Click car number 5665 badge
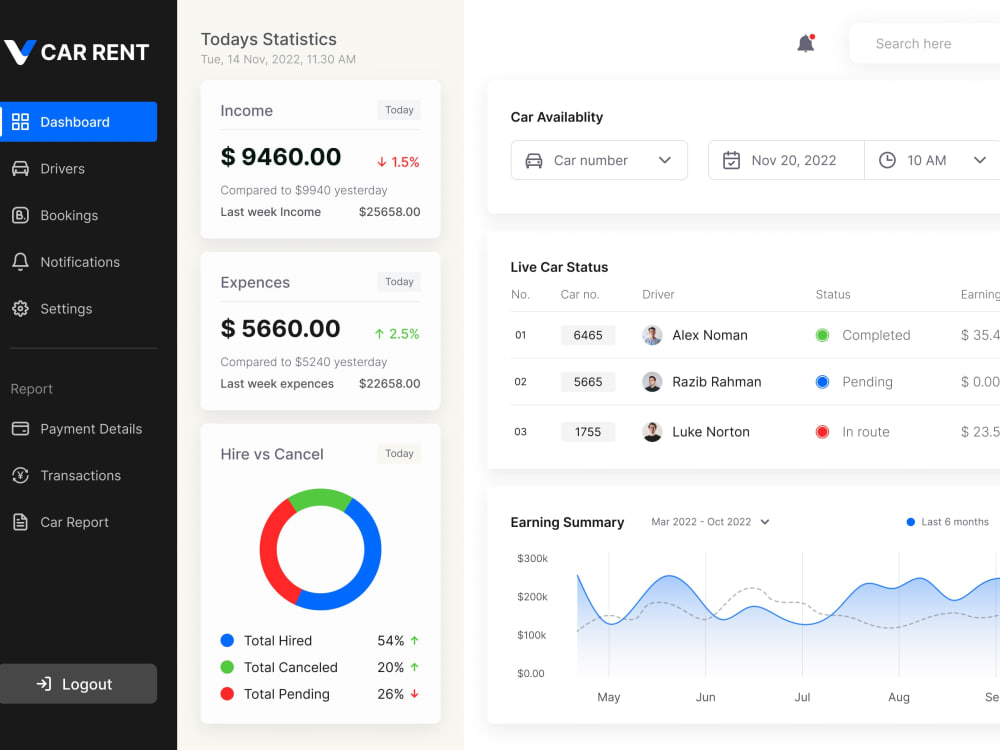The image size is (1000, 750). pos(588,382)
